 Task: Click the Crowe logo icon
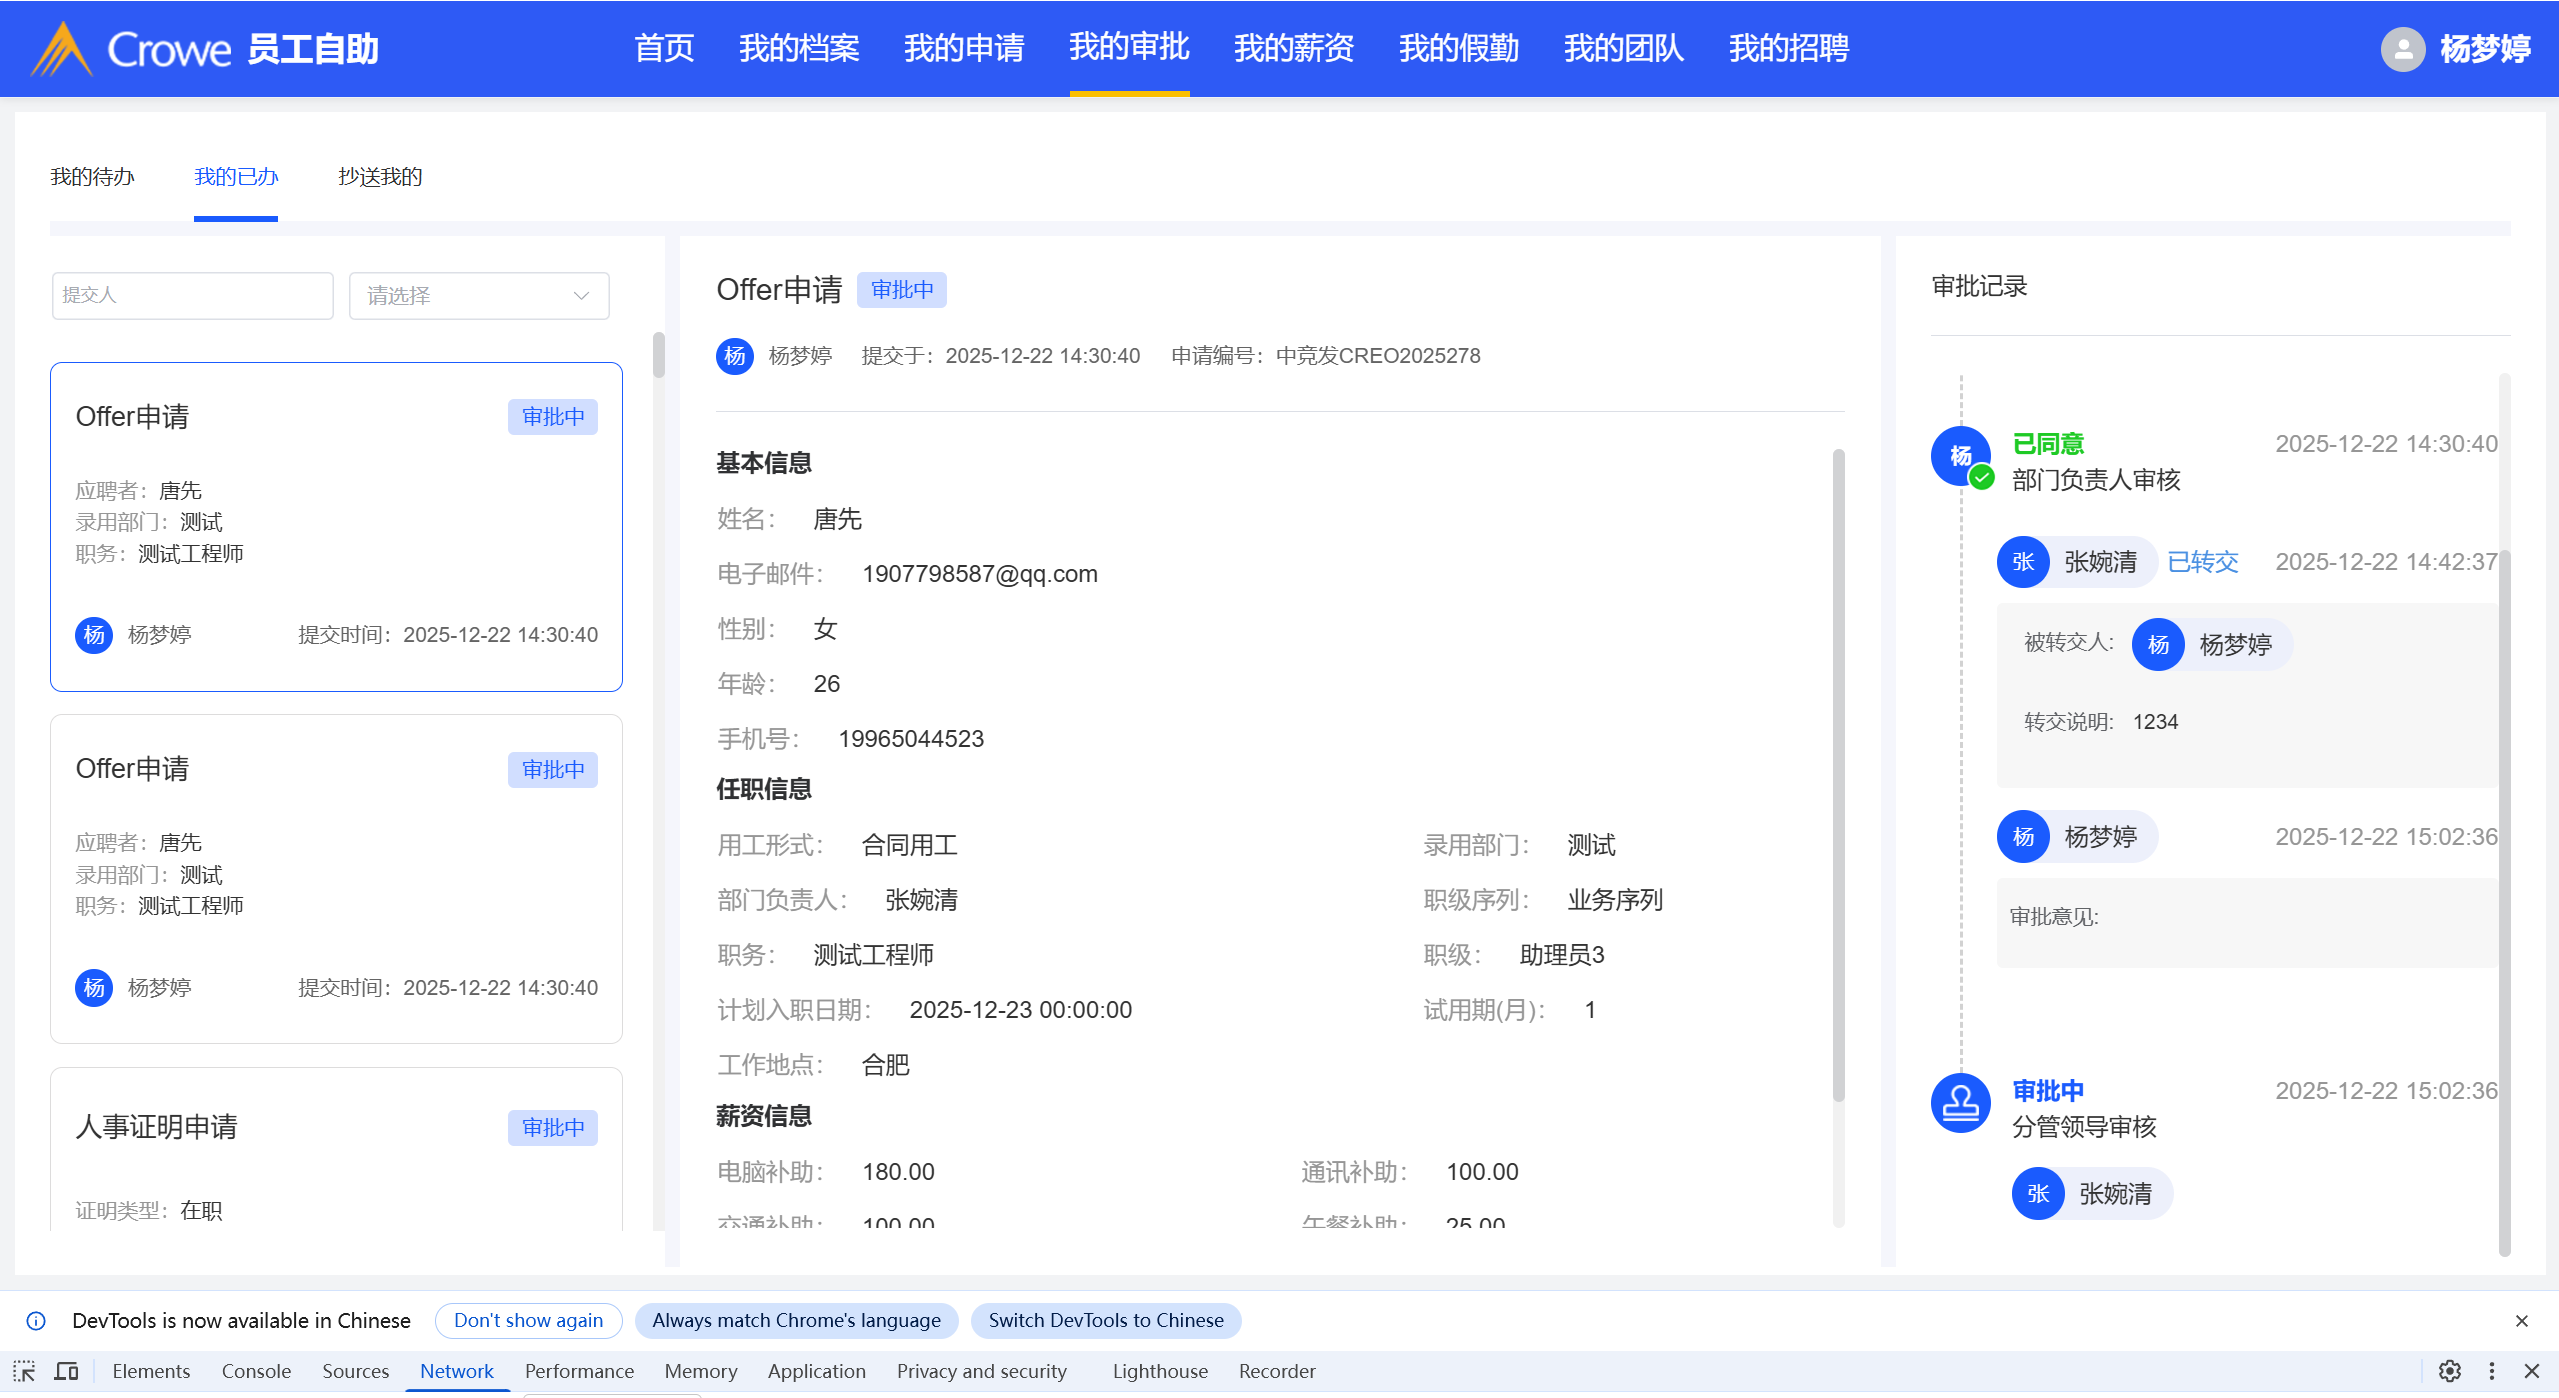[x=62, y=49]
